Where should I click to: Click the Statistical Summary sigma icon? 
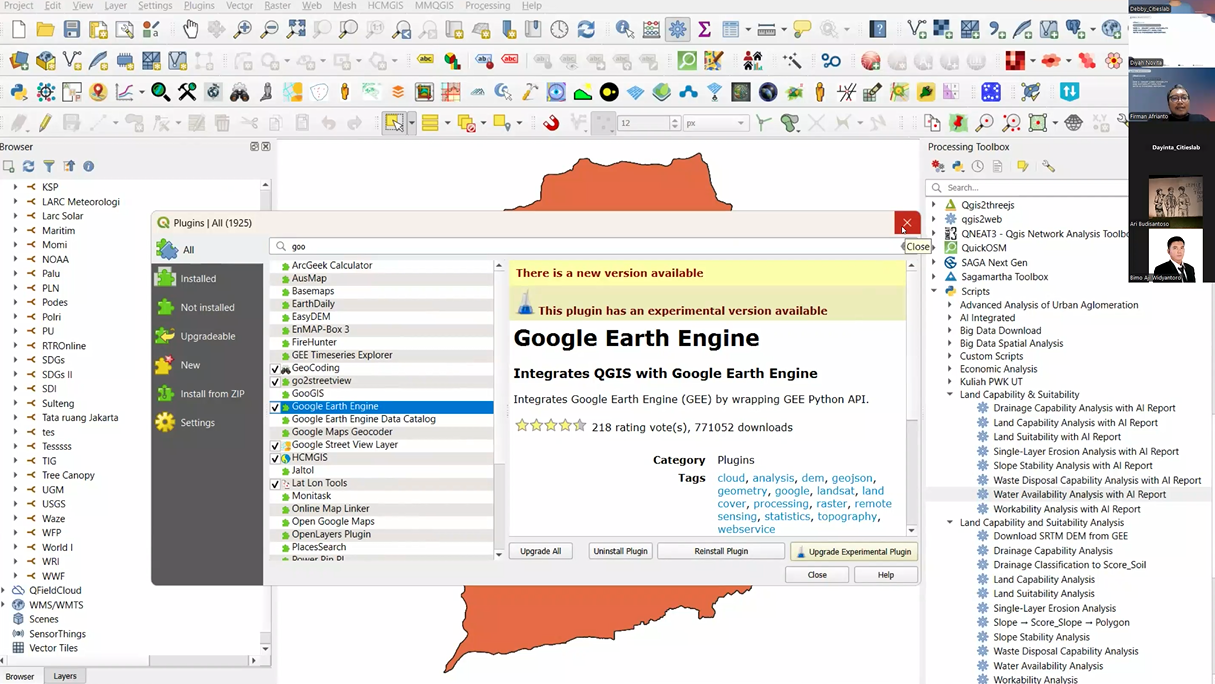tap(704, 30)
